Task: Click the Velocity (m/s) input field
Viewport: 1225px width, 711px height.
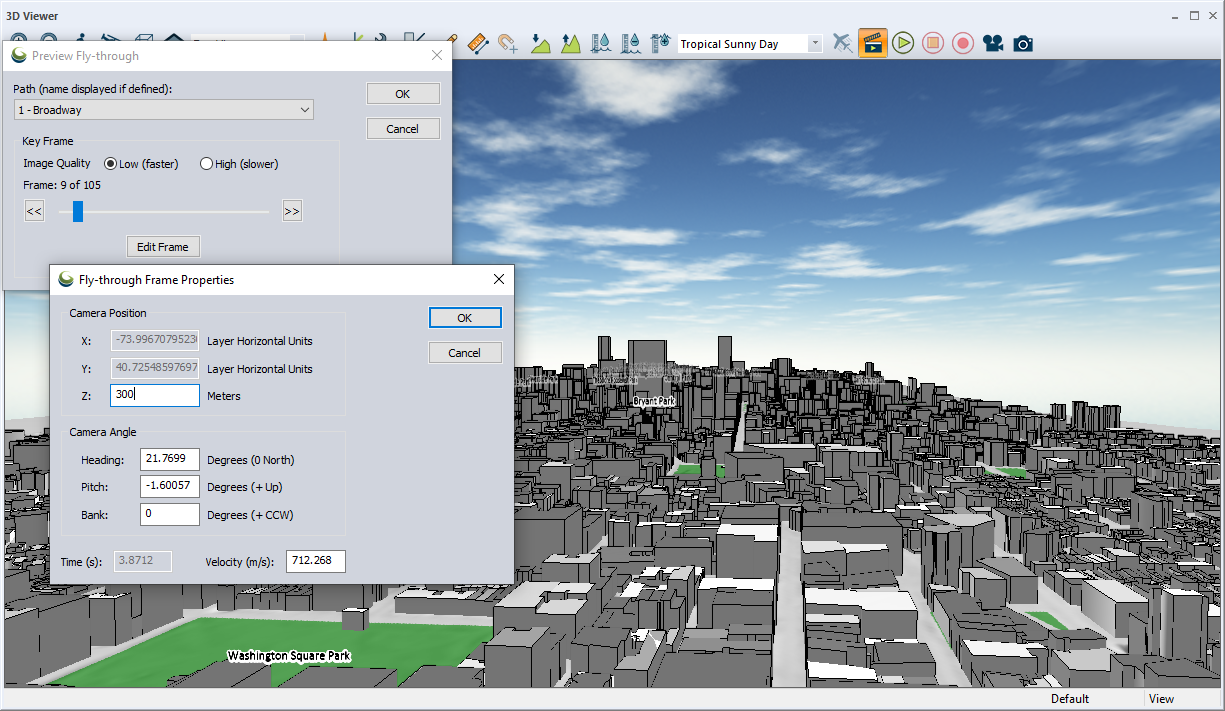Action: (316, 561)
